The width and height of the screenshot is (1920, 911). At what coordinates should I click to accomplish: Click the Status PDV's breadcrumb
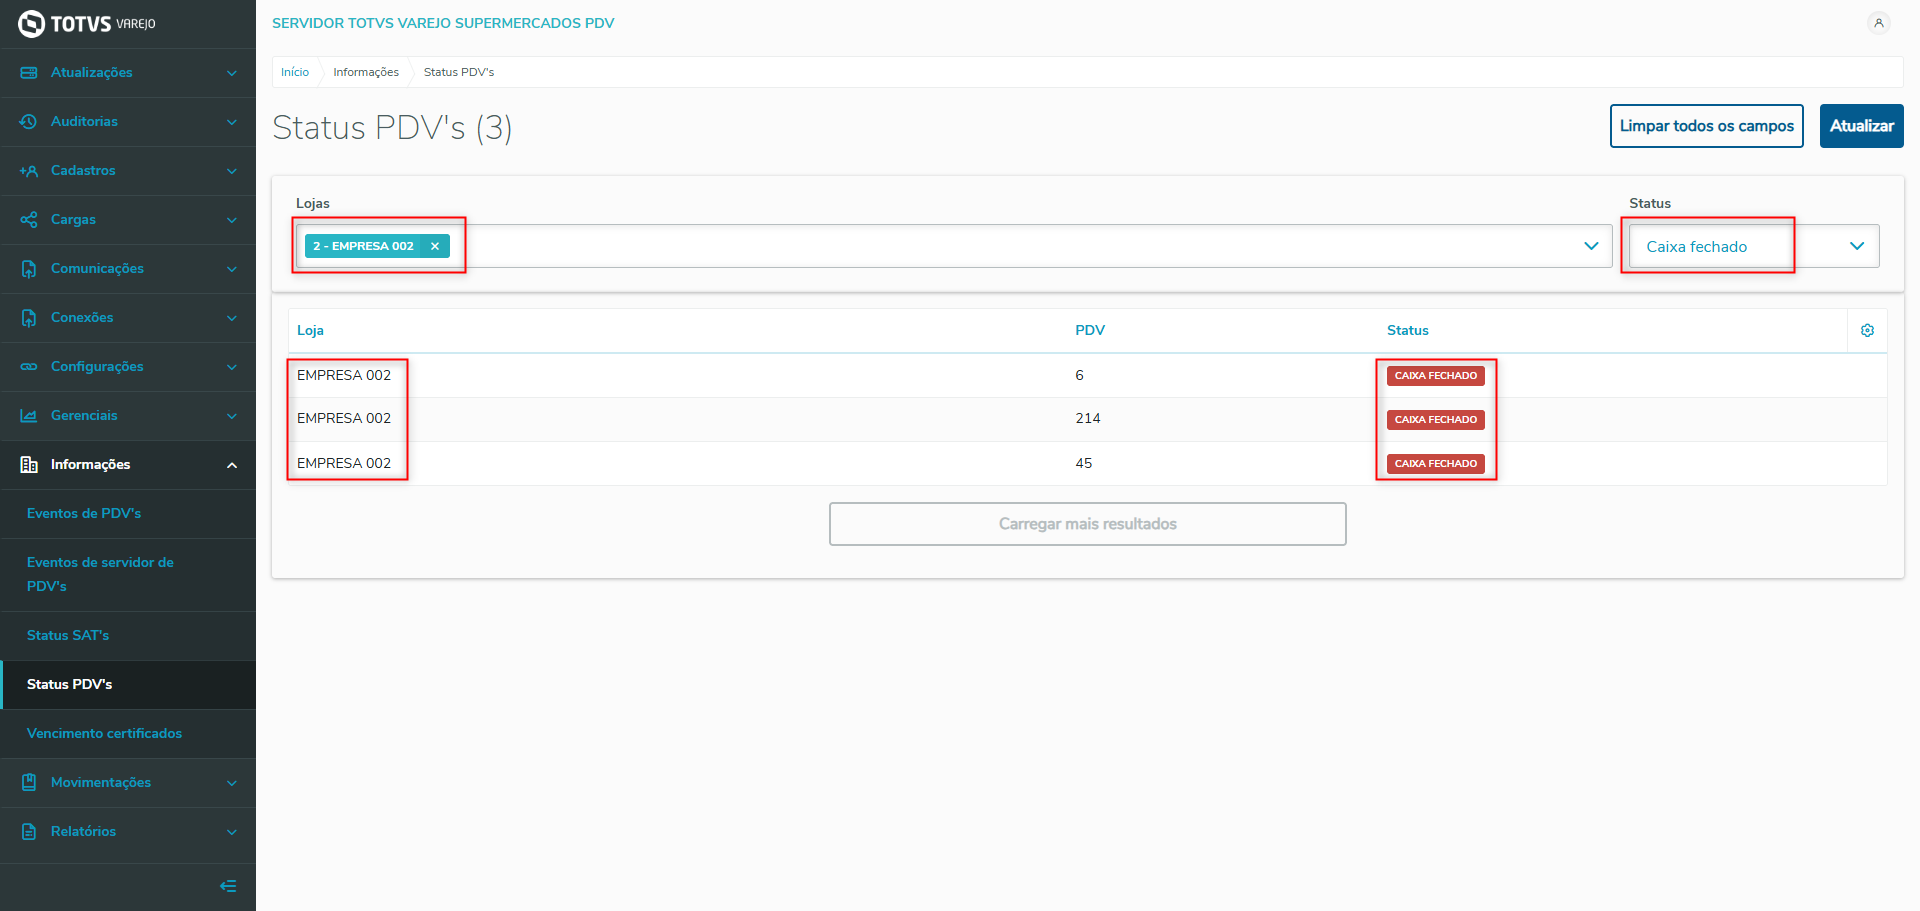click(459, 72)
